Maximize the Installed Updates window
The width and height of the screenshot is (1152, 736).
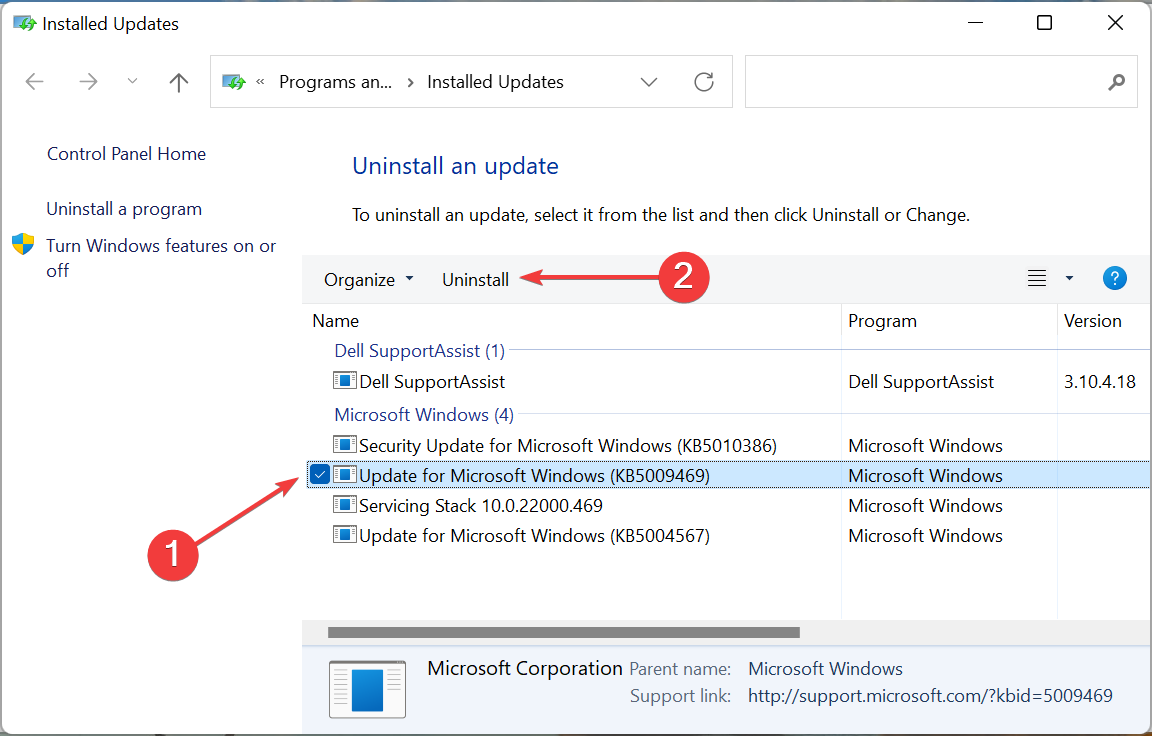1044,23
